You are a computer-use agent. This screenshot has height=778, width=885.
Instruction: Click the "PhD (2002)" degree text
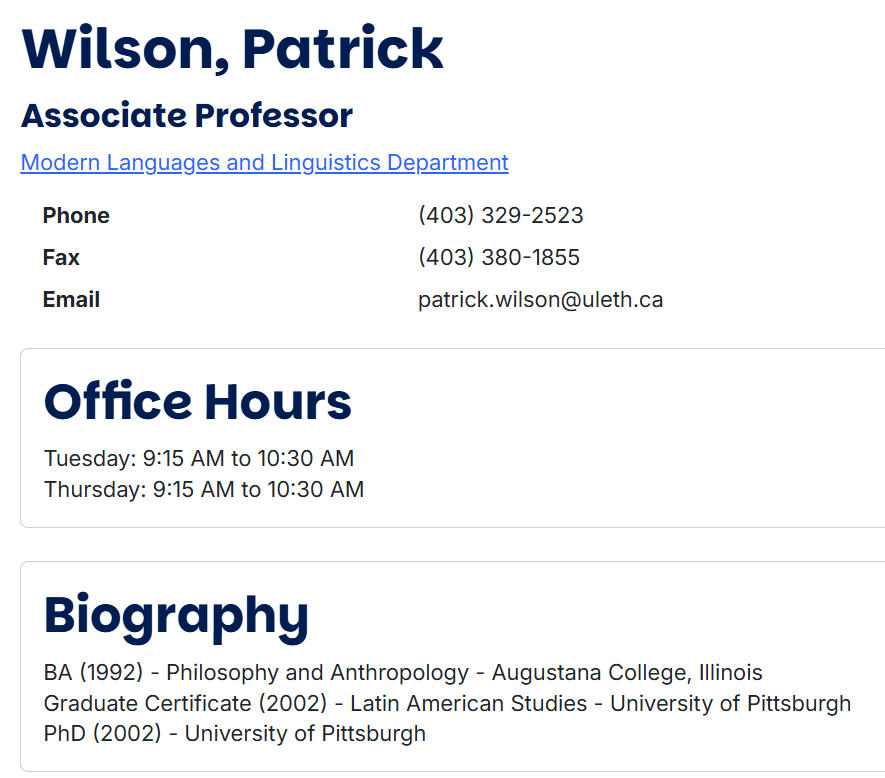[102, 734]
